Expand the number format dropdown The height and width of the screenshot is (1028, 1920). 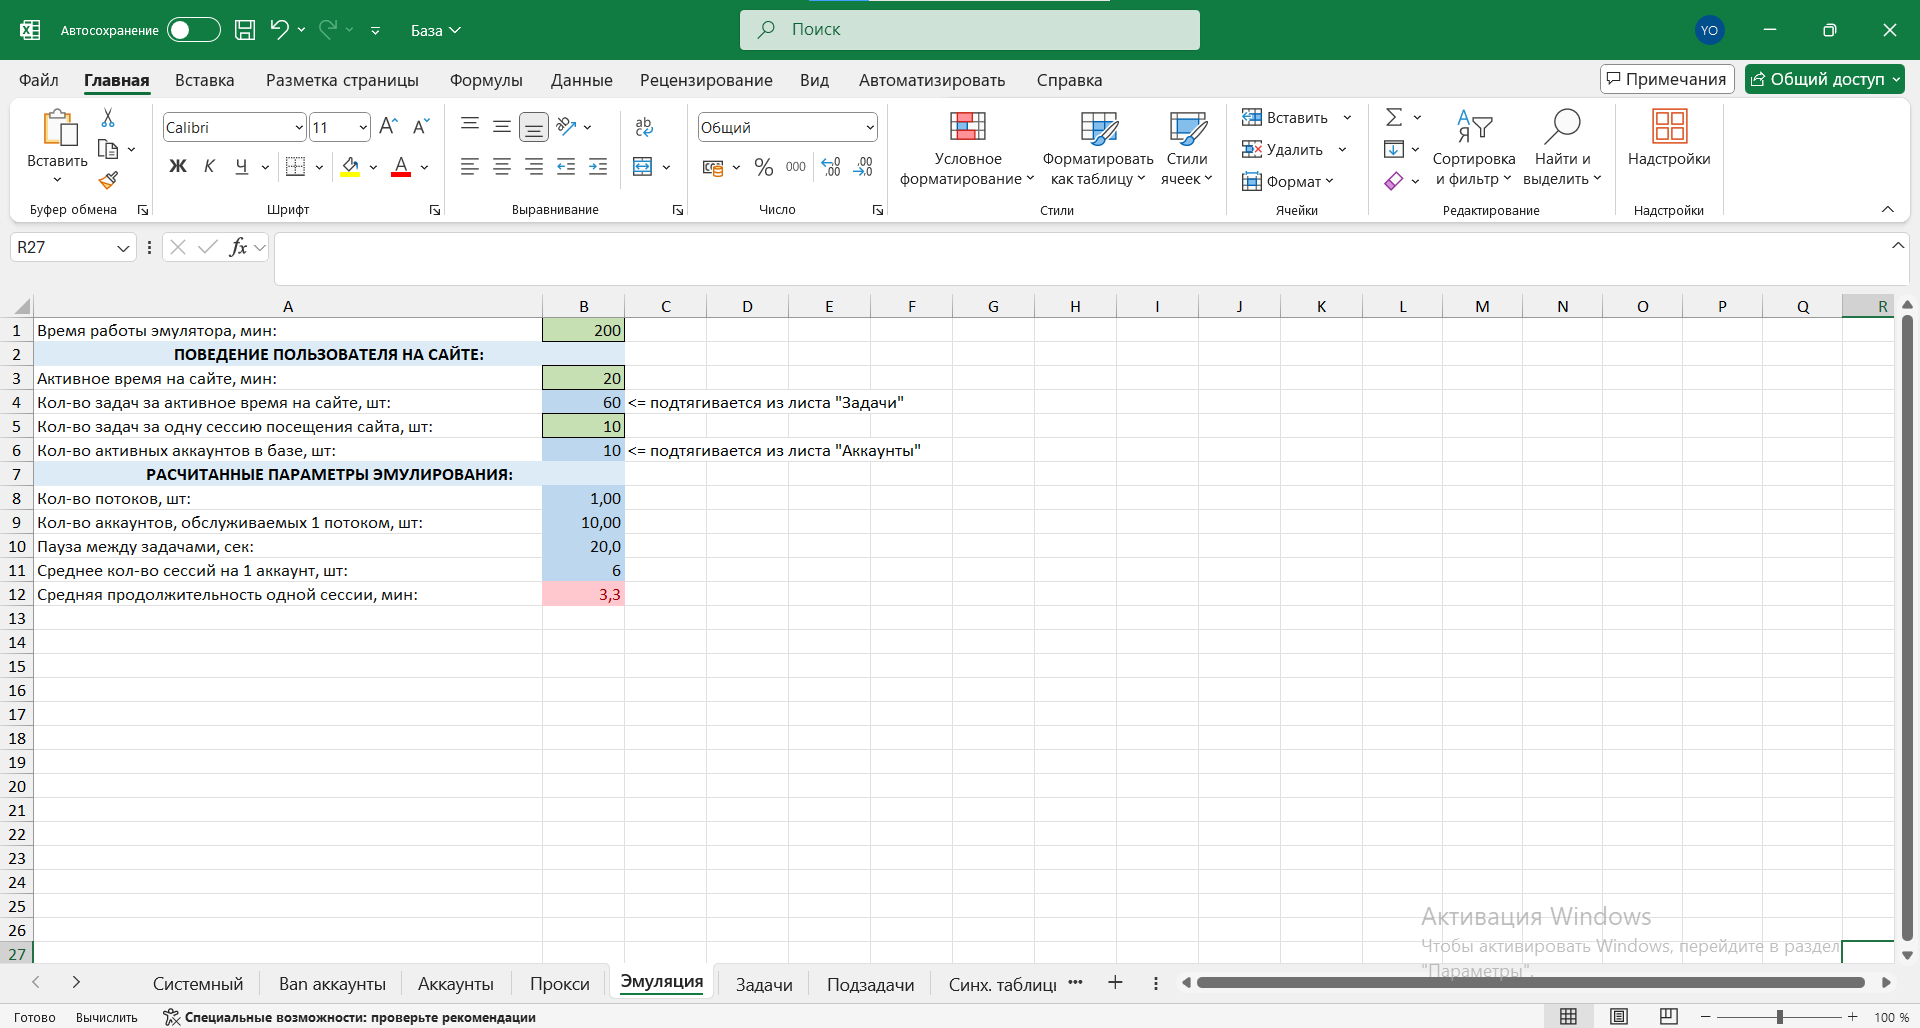pos(870,127)
